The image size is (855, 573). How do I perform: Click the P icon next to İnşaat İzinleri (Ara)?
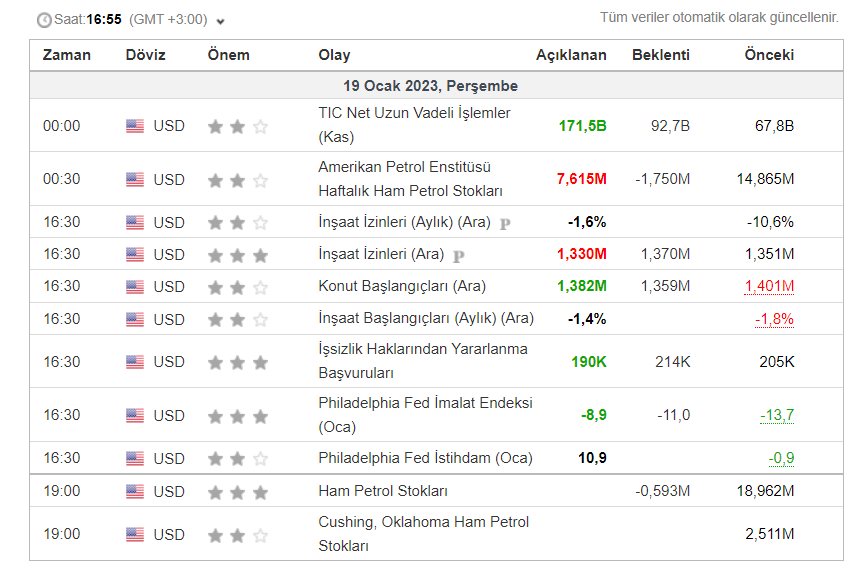[x=459, y=256]
